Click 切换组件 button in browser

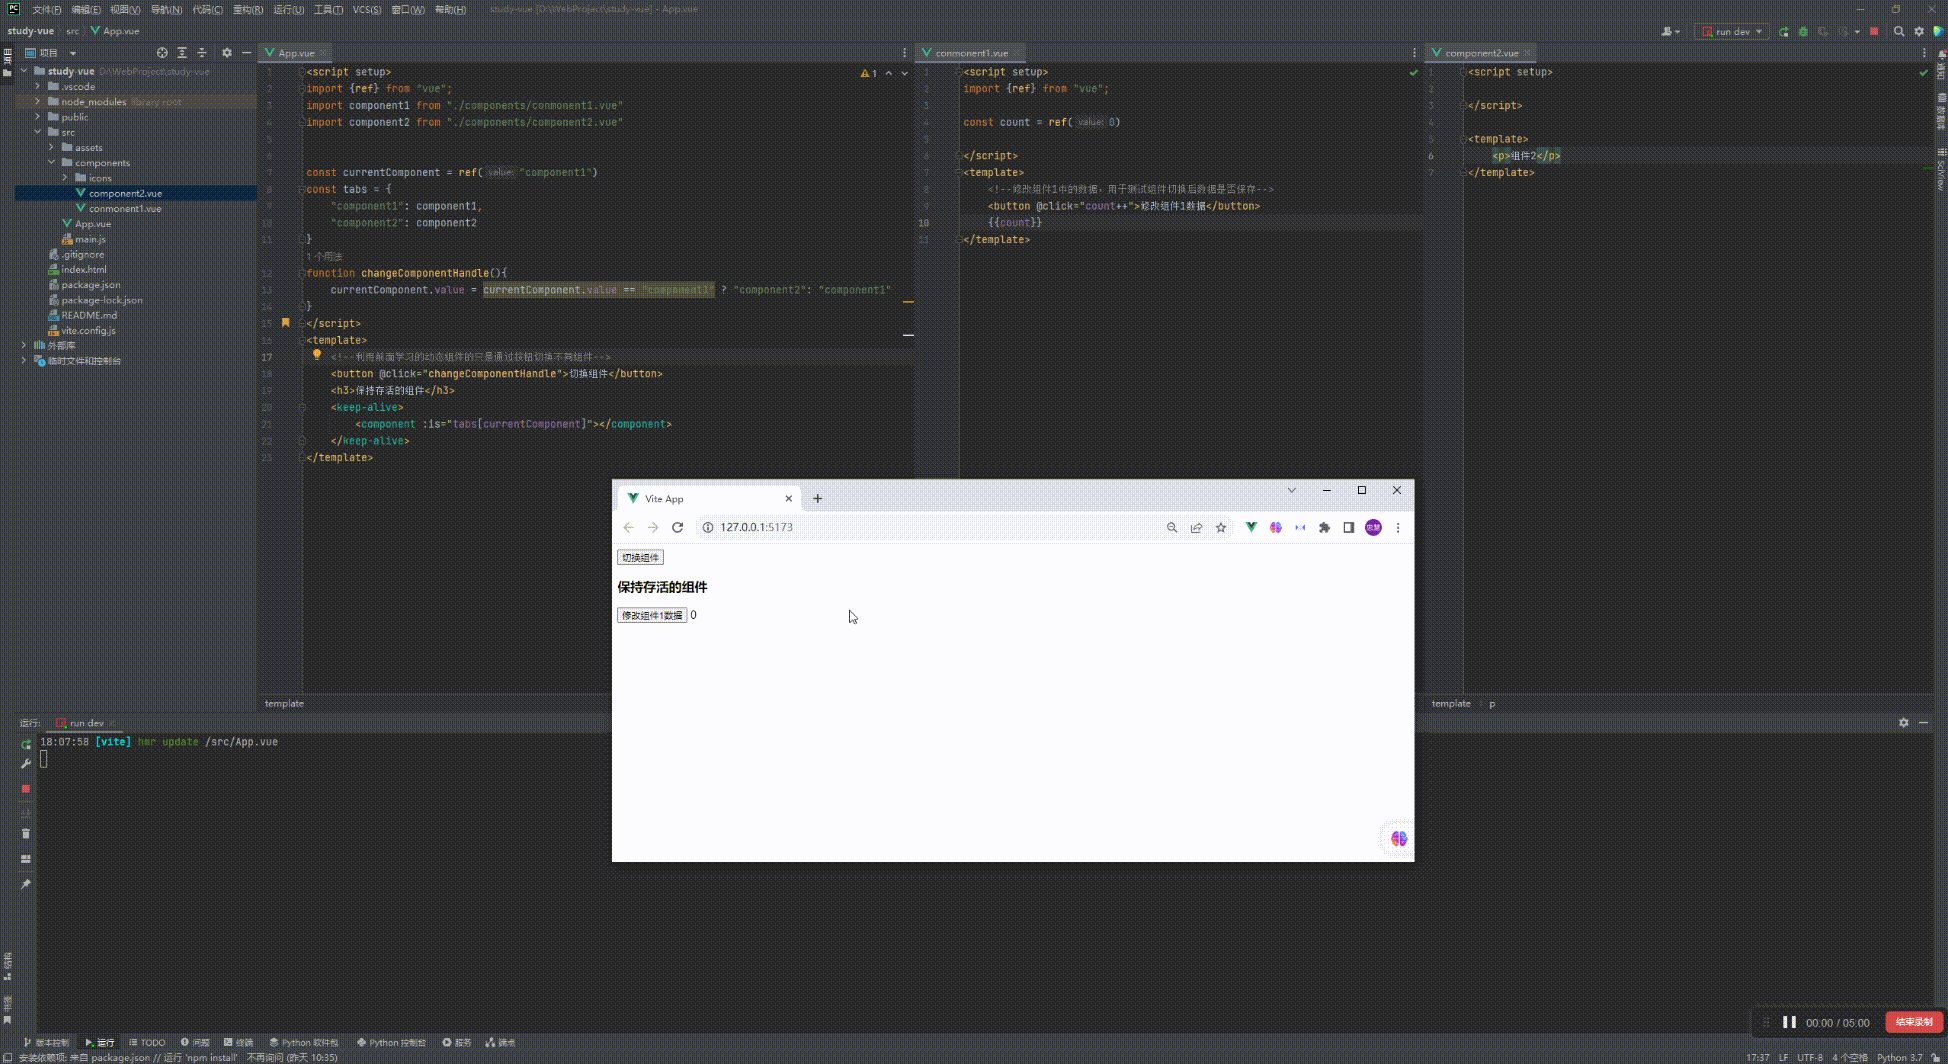coord(640,557)
